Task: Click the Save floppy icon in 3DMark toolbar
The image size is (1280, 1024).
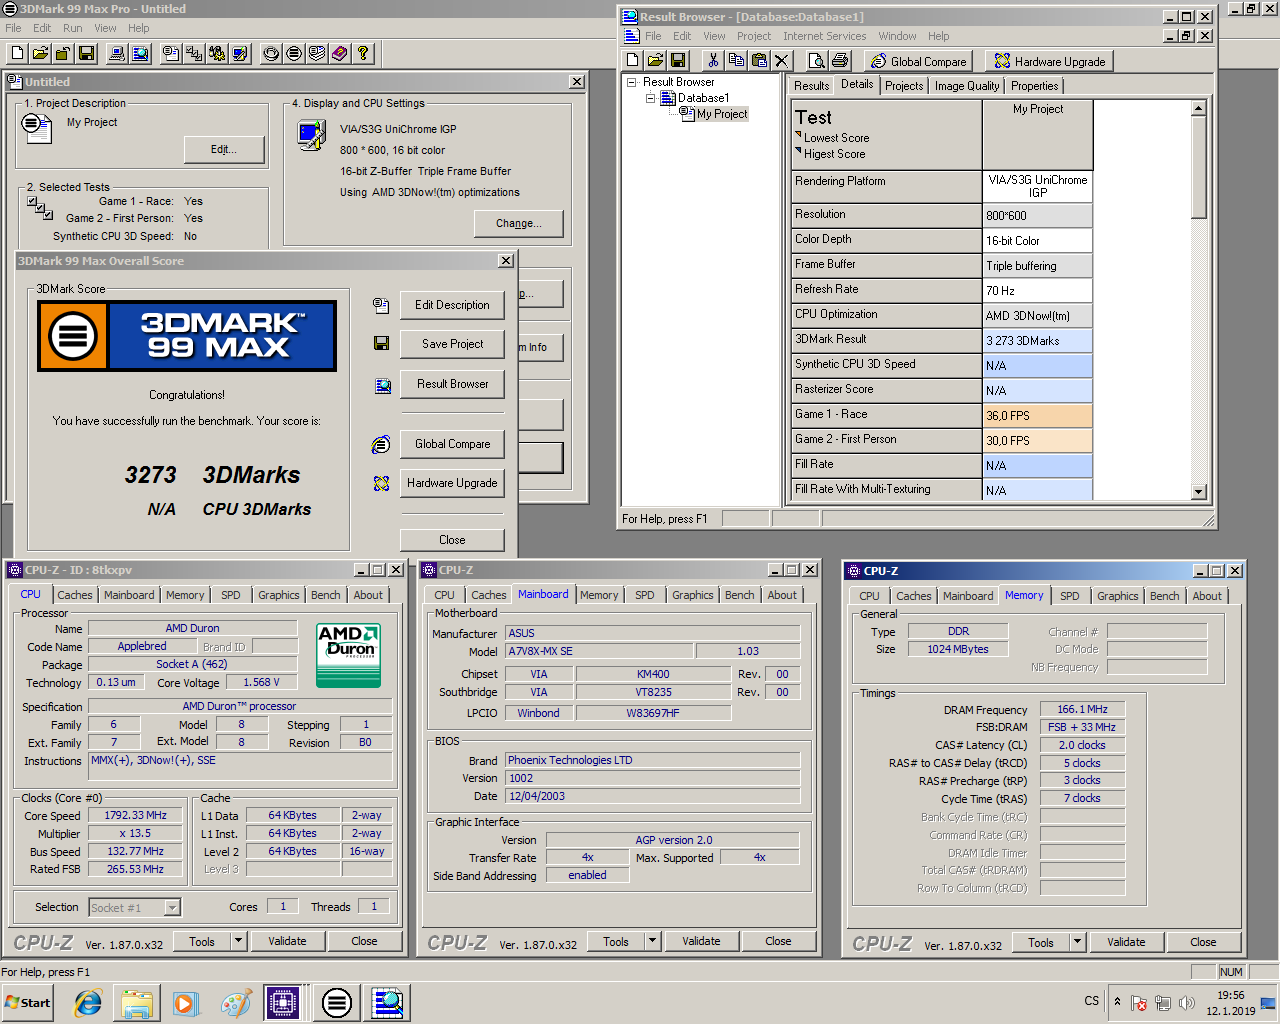Action: click(87, 53)
